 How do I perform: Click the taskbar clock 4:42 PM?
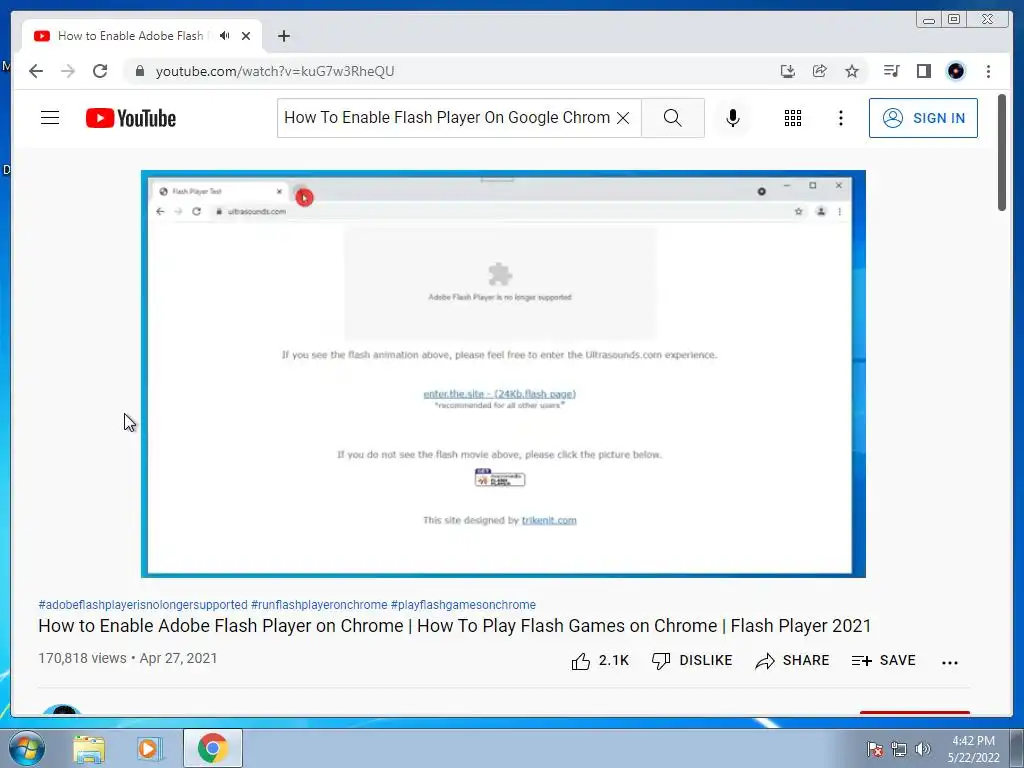pyautogui.click(x=973, y=749)
